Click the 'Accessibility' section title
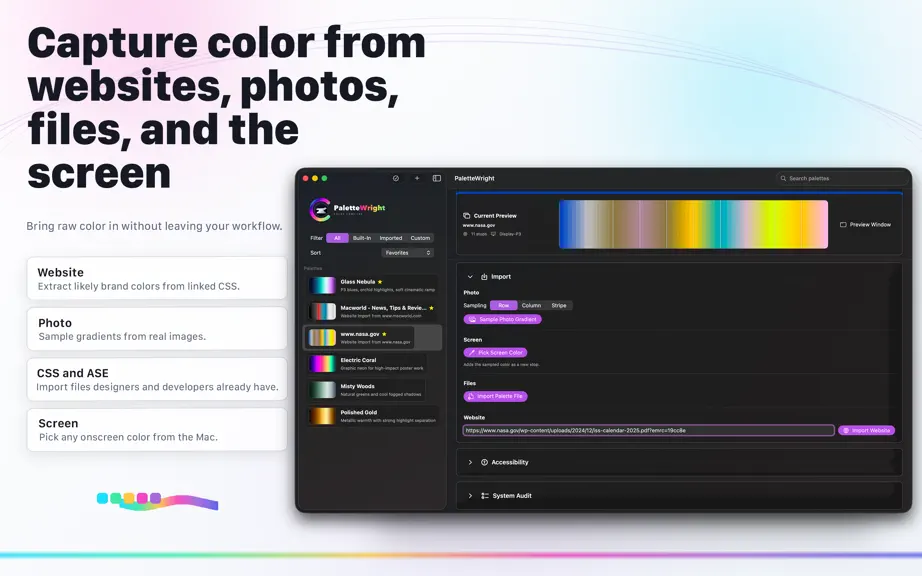 coord(510,462)
